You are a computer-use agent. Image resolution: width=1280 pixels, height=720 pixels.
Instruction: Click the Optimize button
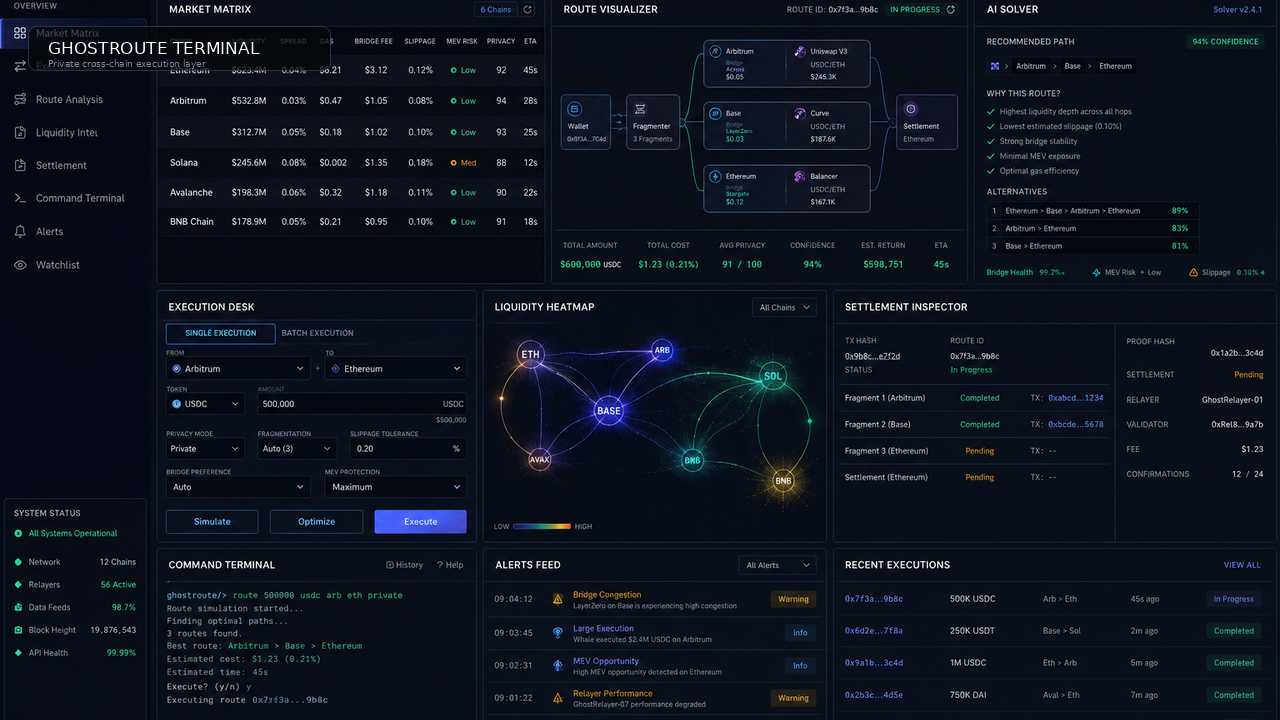click(316, 521)
